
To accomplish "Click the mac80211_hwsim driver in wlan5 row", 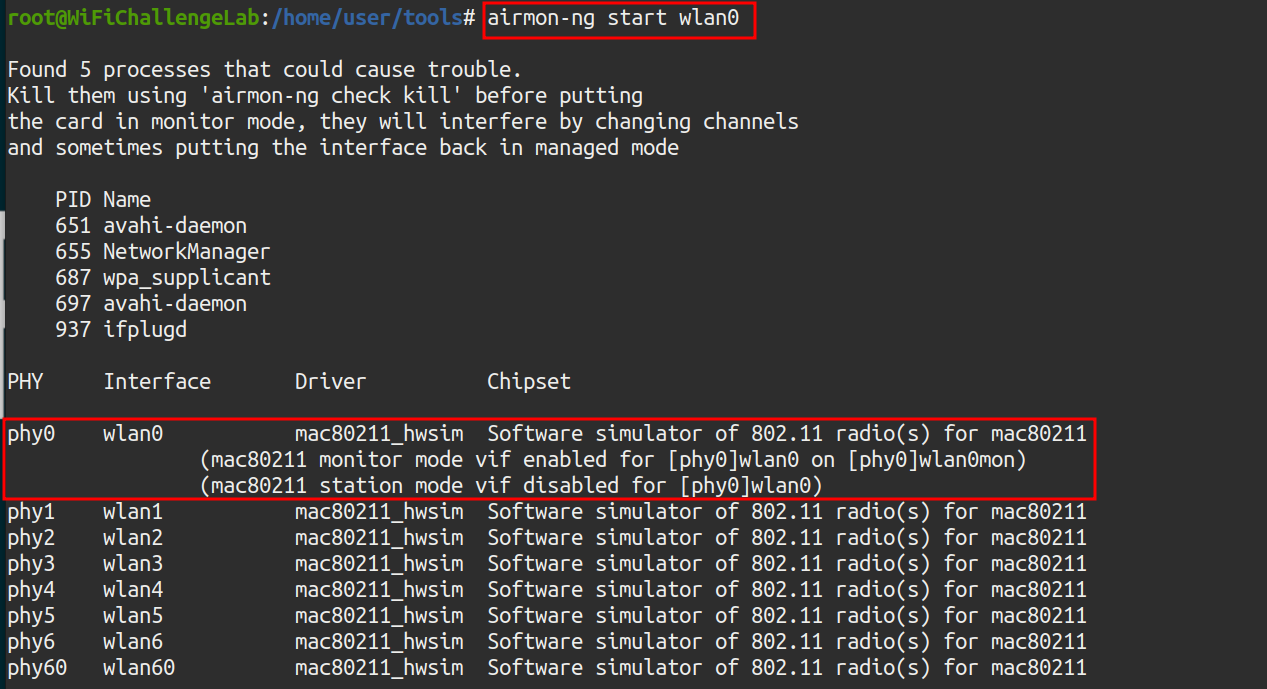I will [378, 616].
